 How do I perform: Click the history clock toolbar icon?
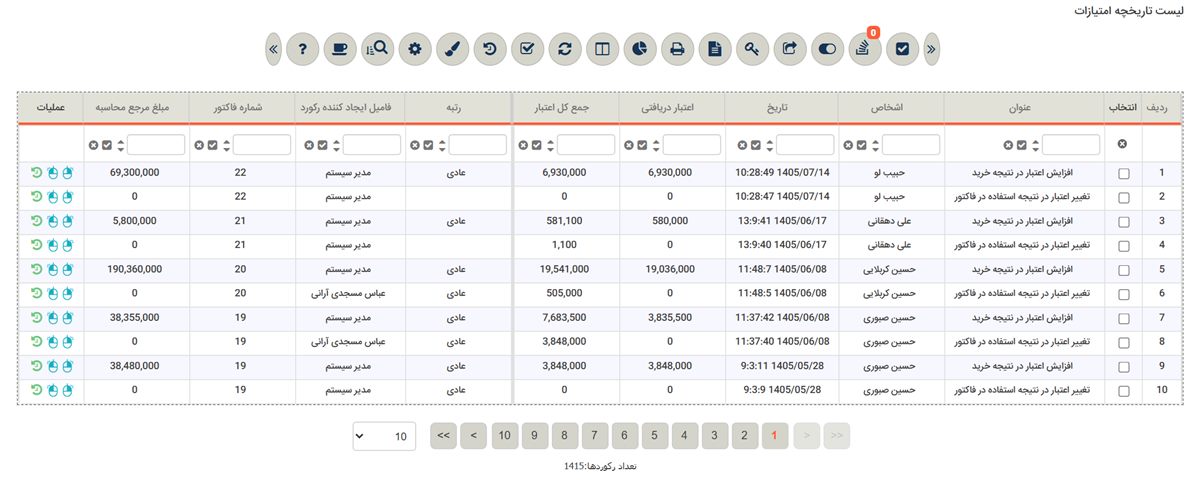(x=490, y=48)
